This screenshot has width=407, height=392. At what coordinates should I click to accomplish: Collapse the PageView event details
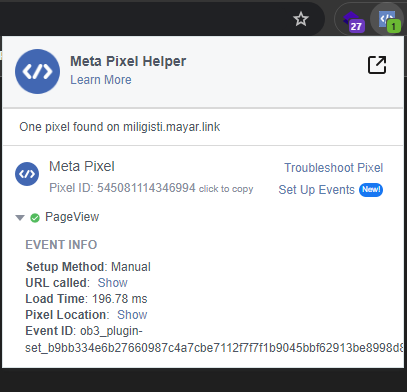20,218
